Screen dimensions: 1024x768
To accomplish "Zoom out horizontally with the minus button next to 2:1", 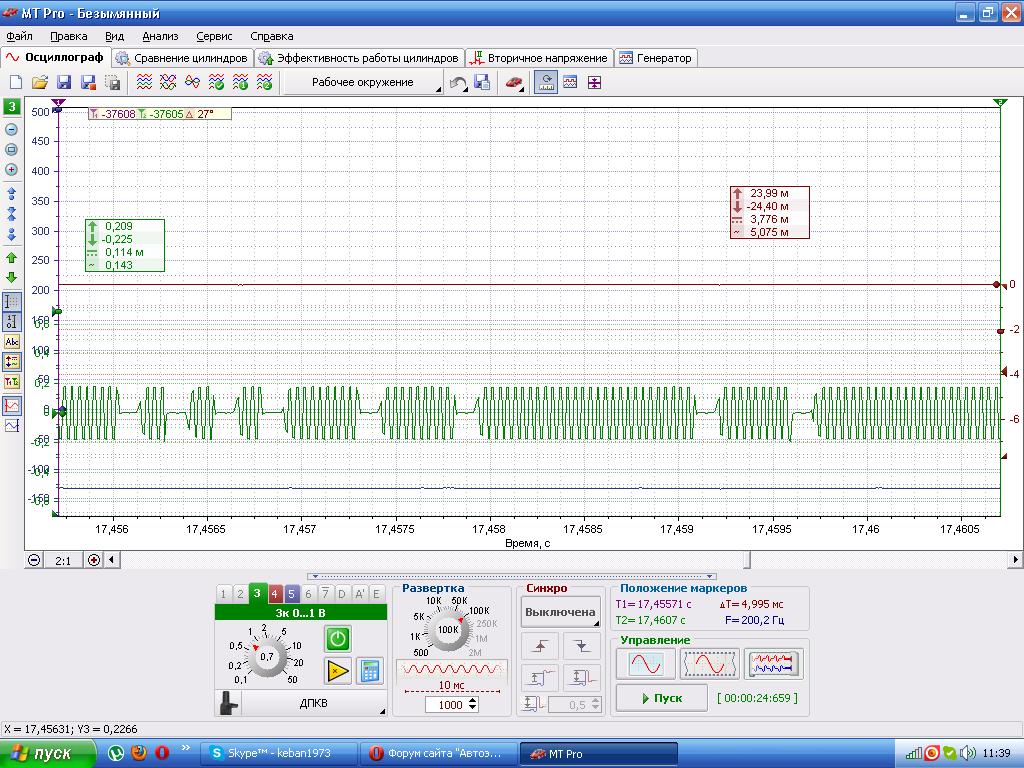I will (34, 560).
